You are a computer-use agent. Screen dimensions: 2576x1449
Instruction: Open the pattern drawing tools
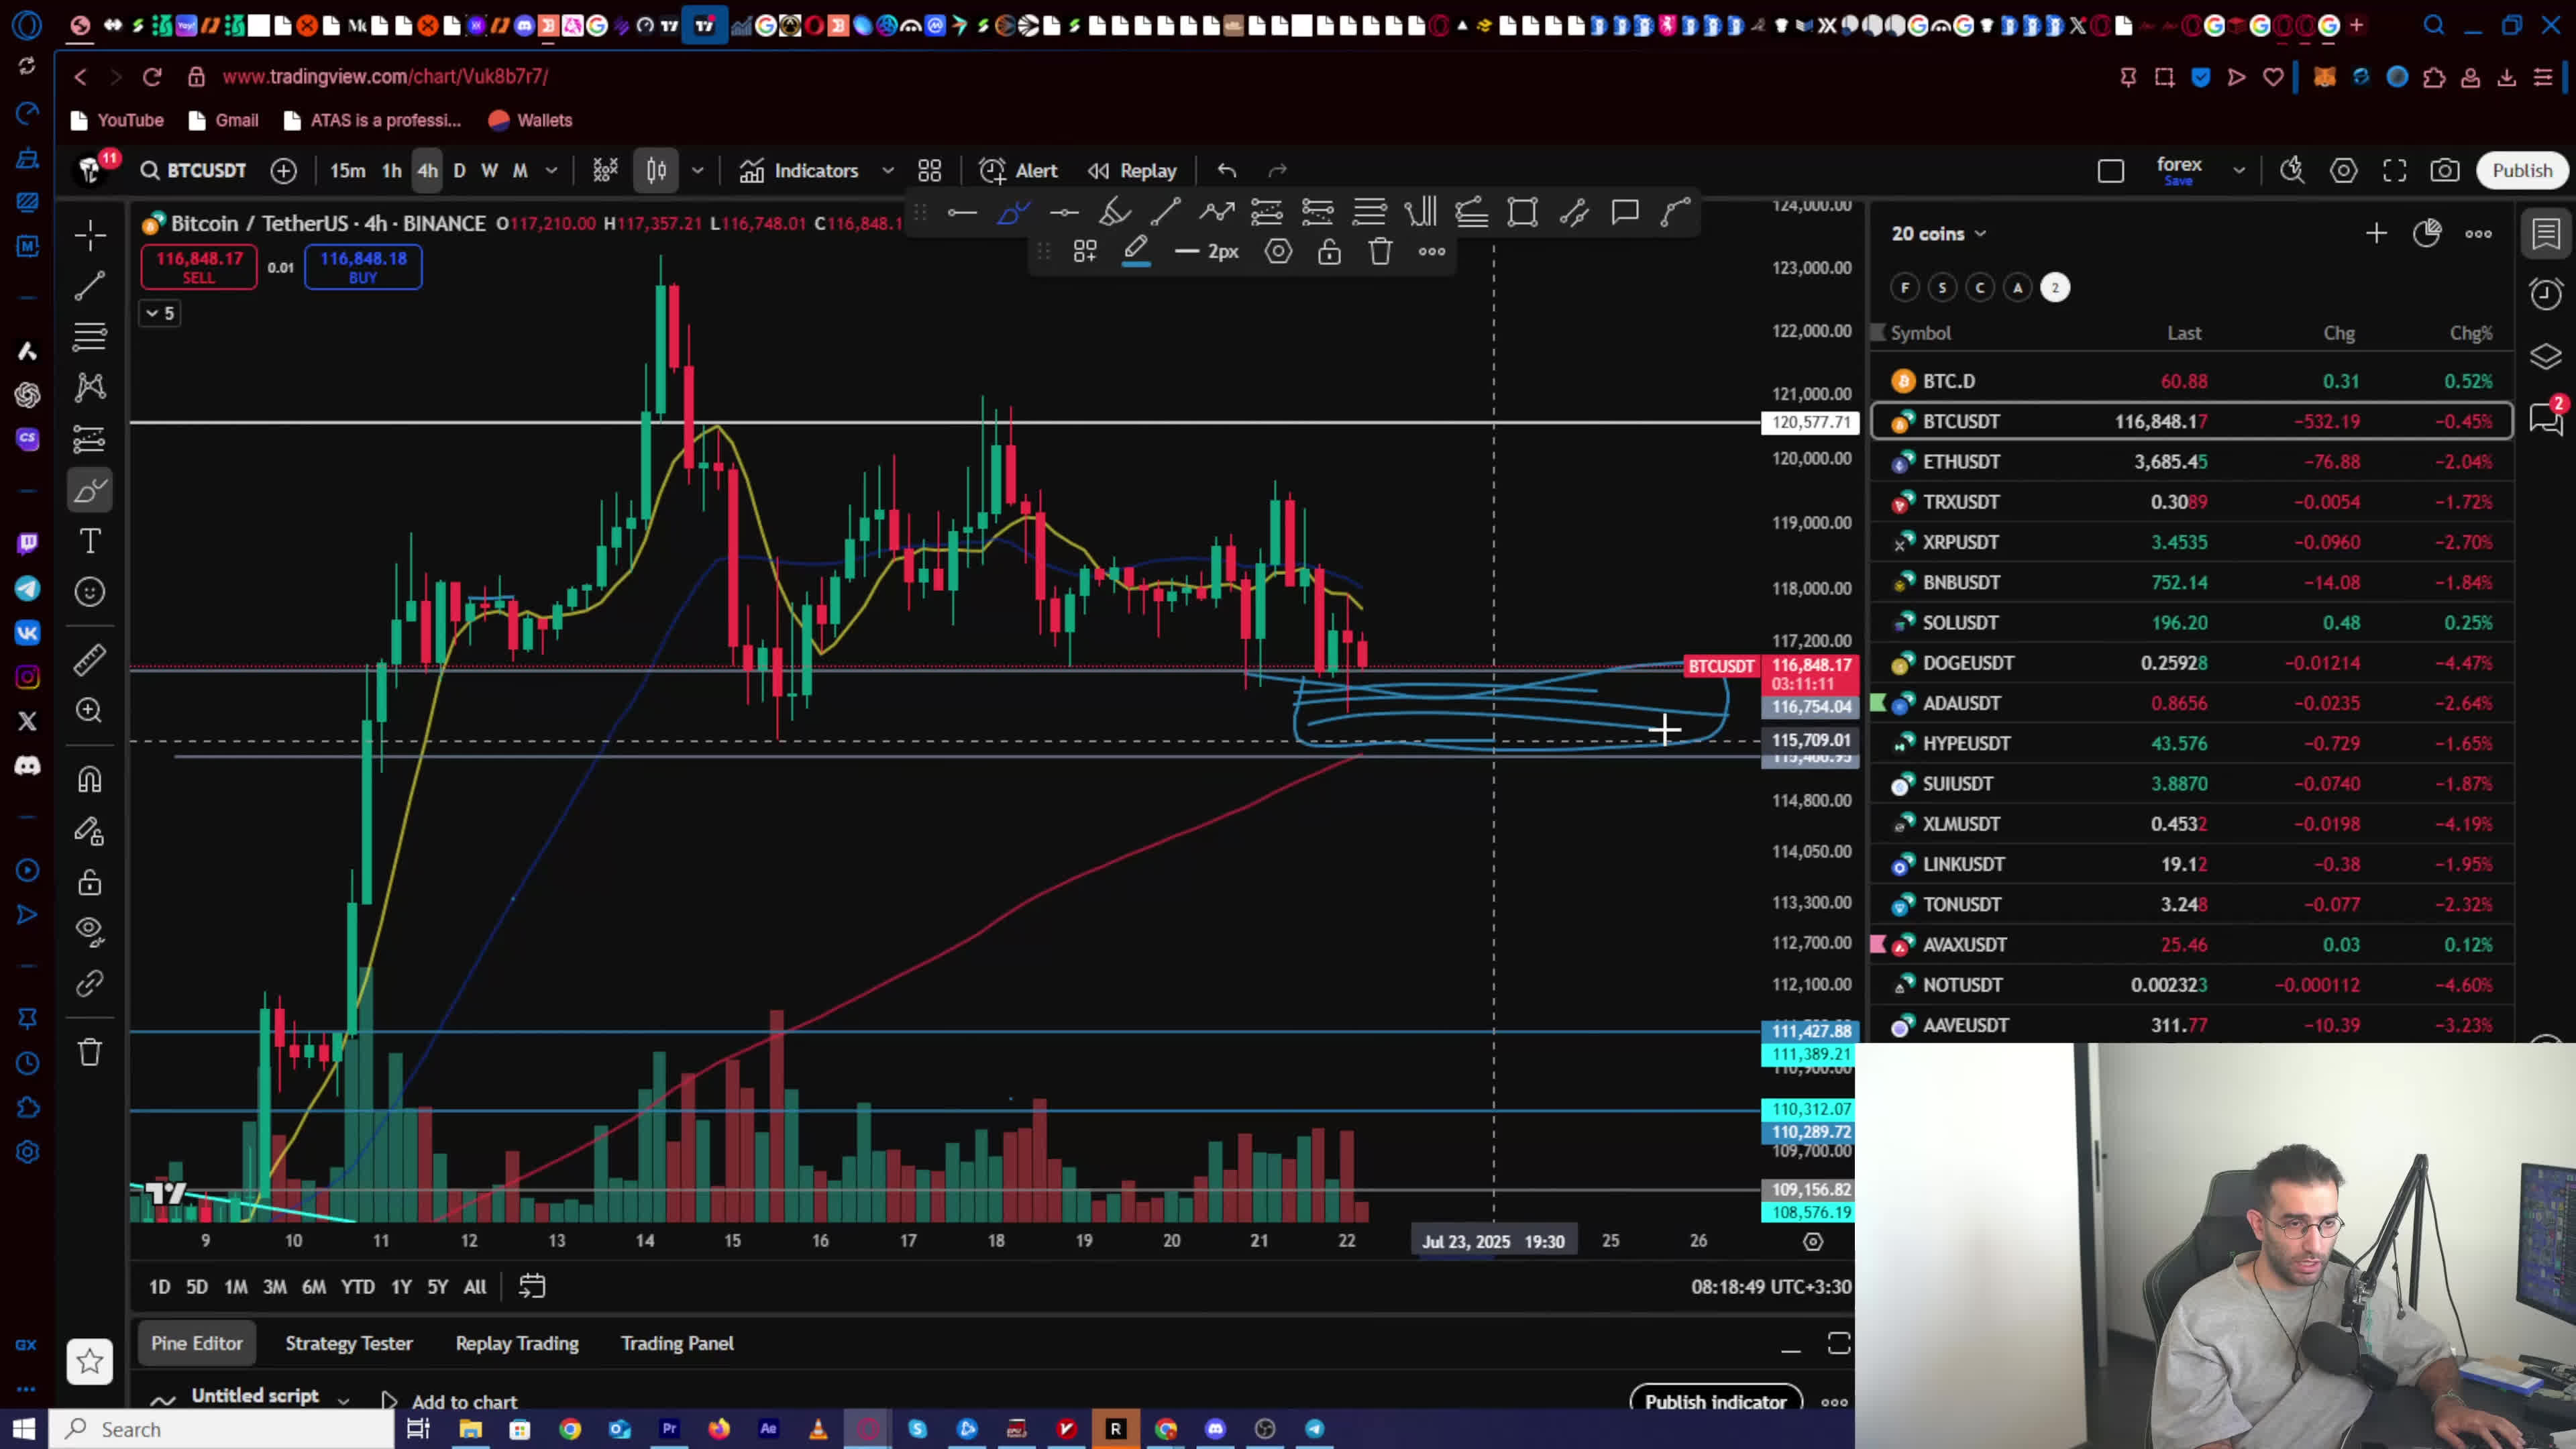90,388
